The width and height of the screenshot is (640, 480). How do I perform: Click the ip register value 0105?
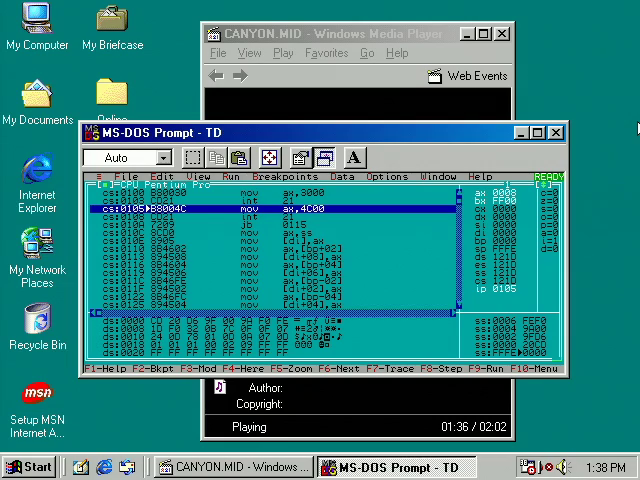pyautogui.click(x=504, y=289)
